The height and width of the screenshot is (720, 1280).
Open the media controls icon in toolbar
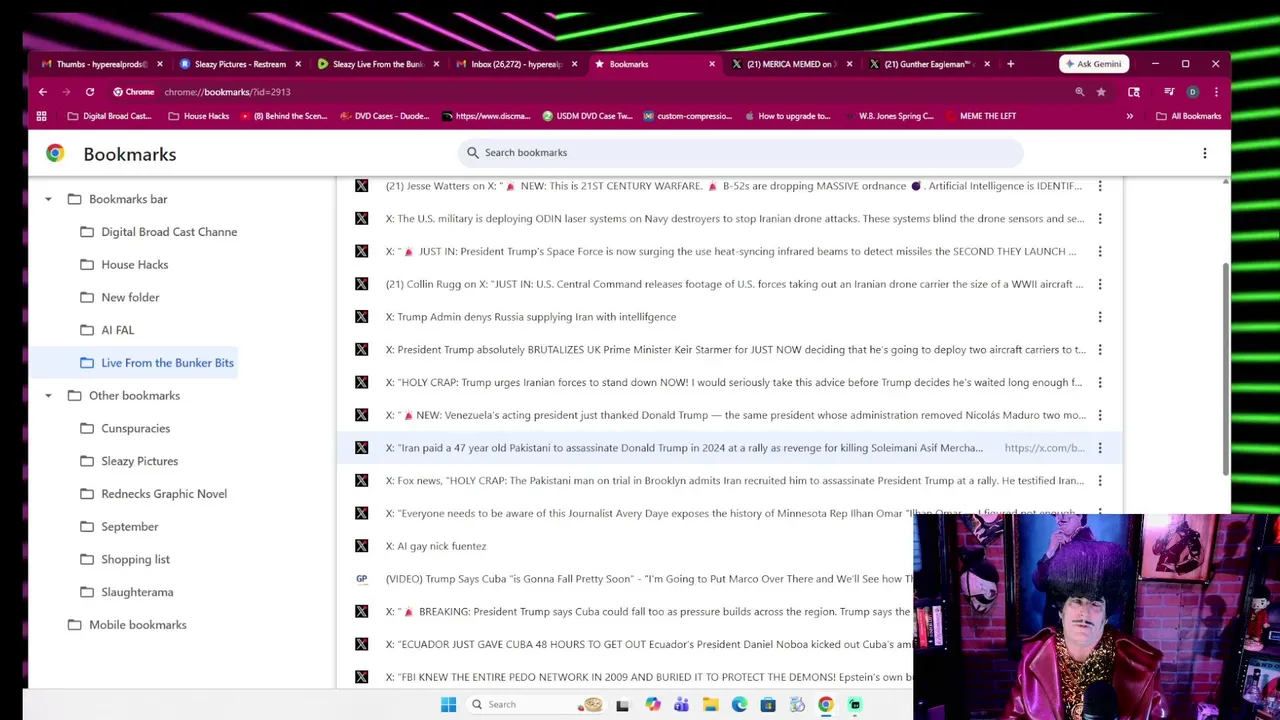pyautogui.click(x=1169, y=92)
